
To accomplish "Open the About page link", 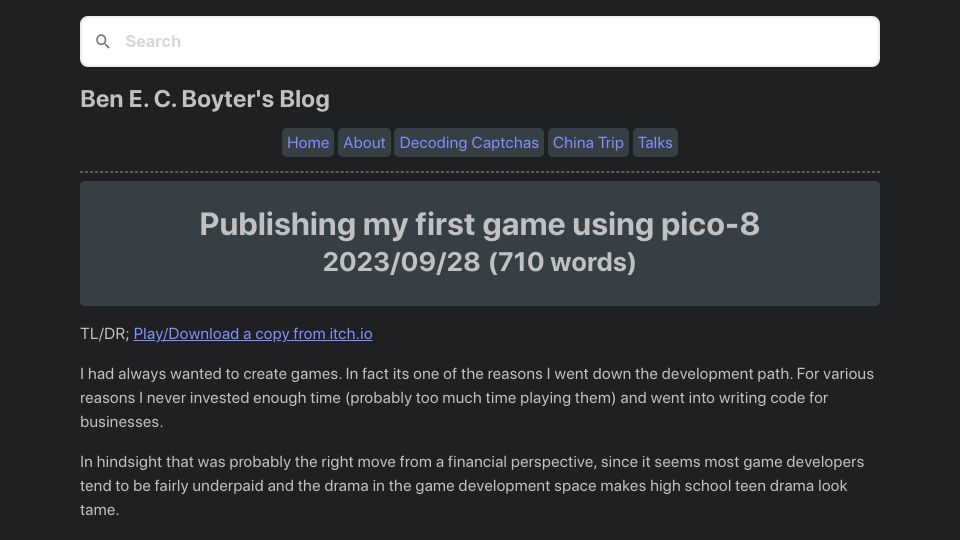I will point(364,143).
